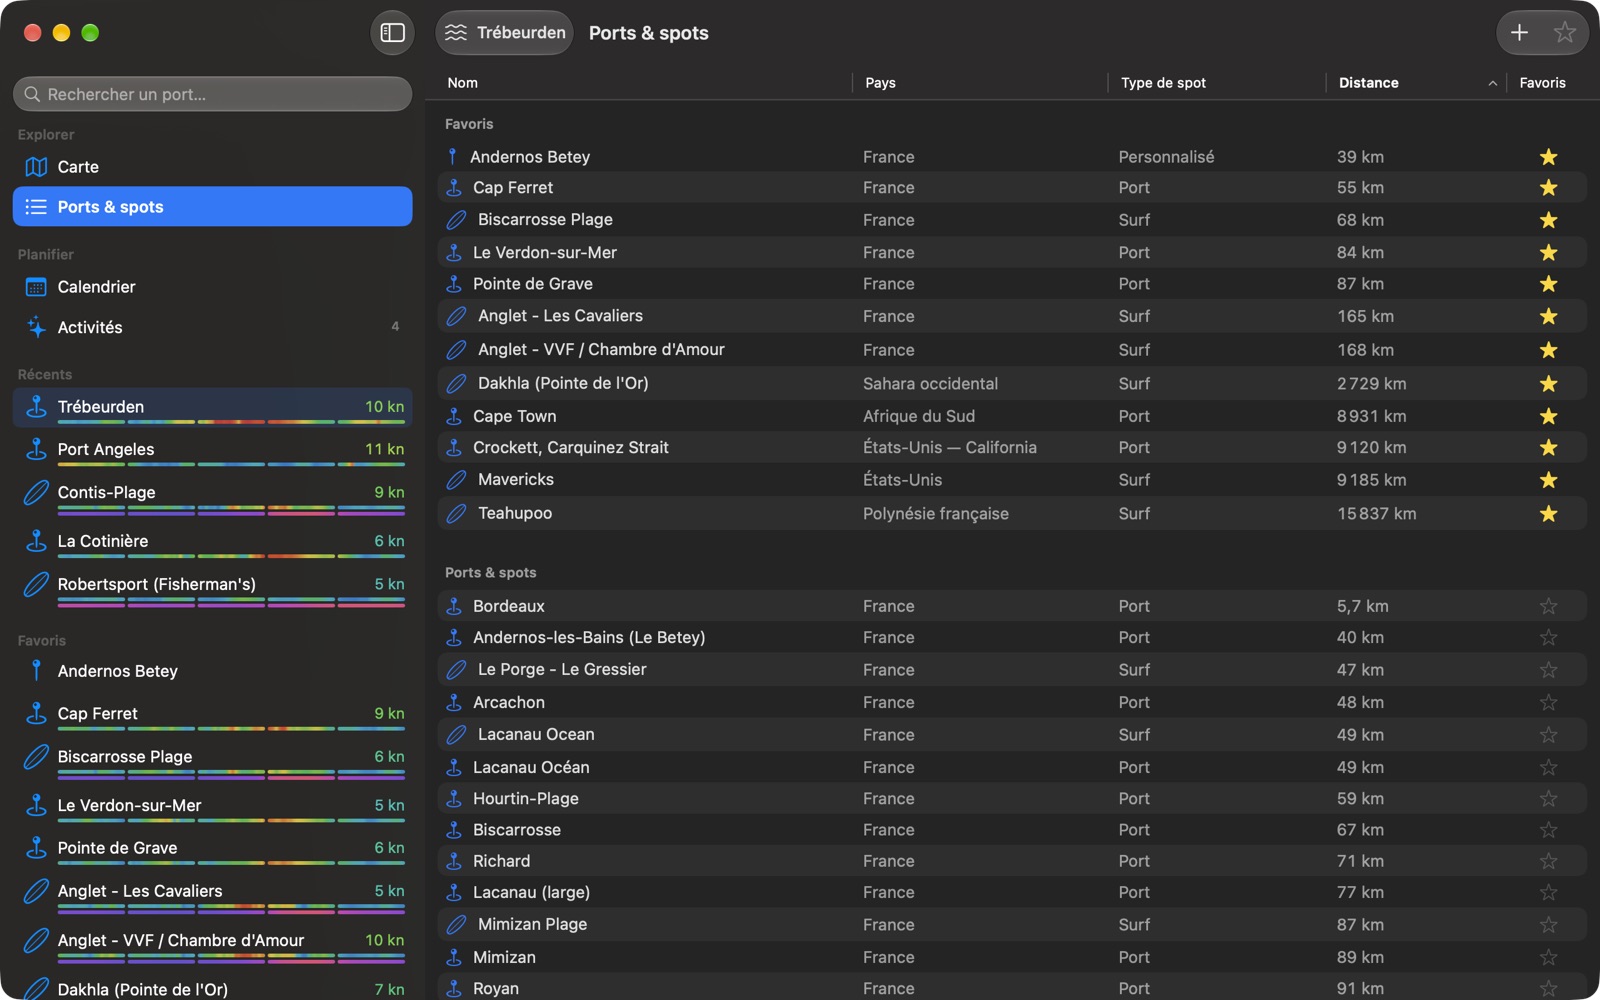Toggle the sidebar visibility button
This screenshot has height=1000, width=1600.
(392, 33)
